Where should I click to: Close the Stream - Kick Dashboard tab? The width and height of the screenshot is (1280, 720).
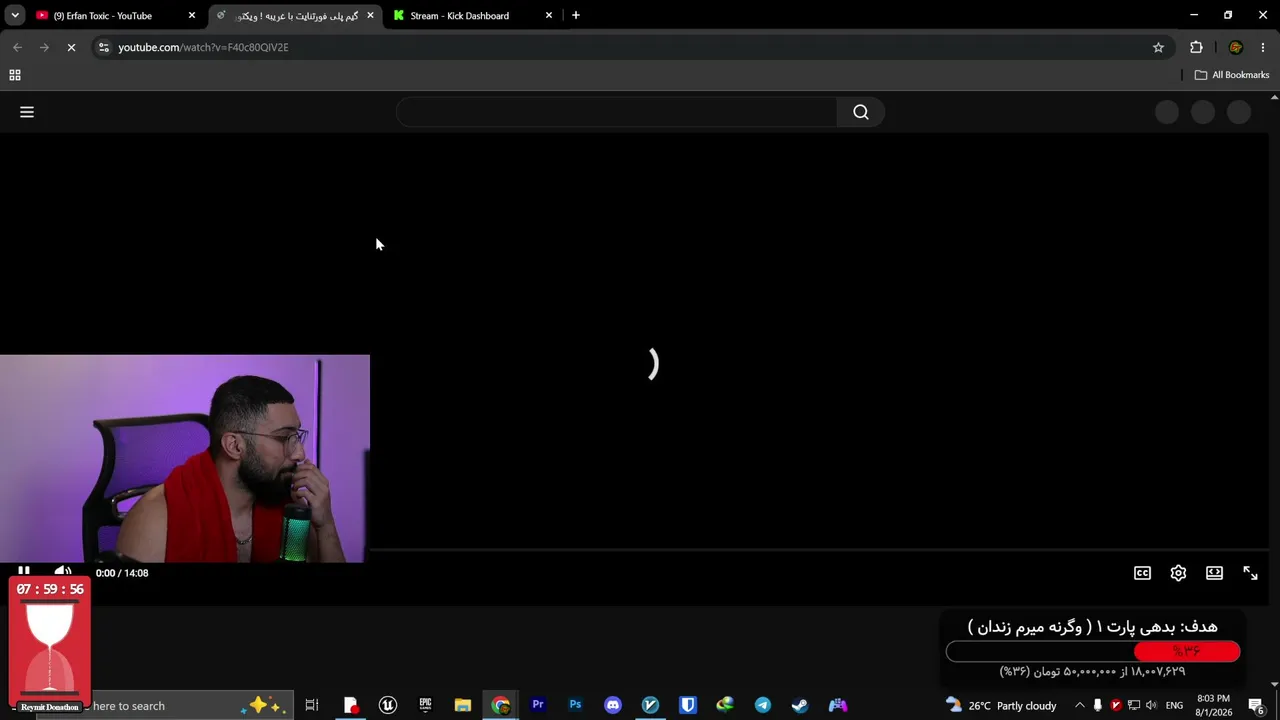(549, 15)
